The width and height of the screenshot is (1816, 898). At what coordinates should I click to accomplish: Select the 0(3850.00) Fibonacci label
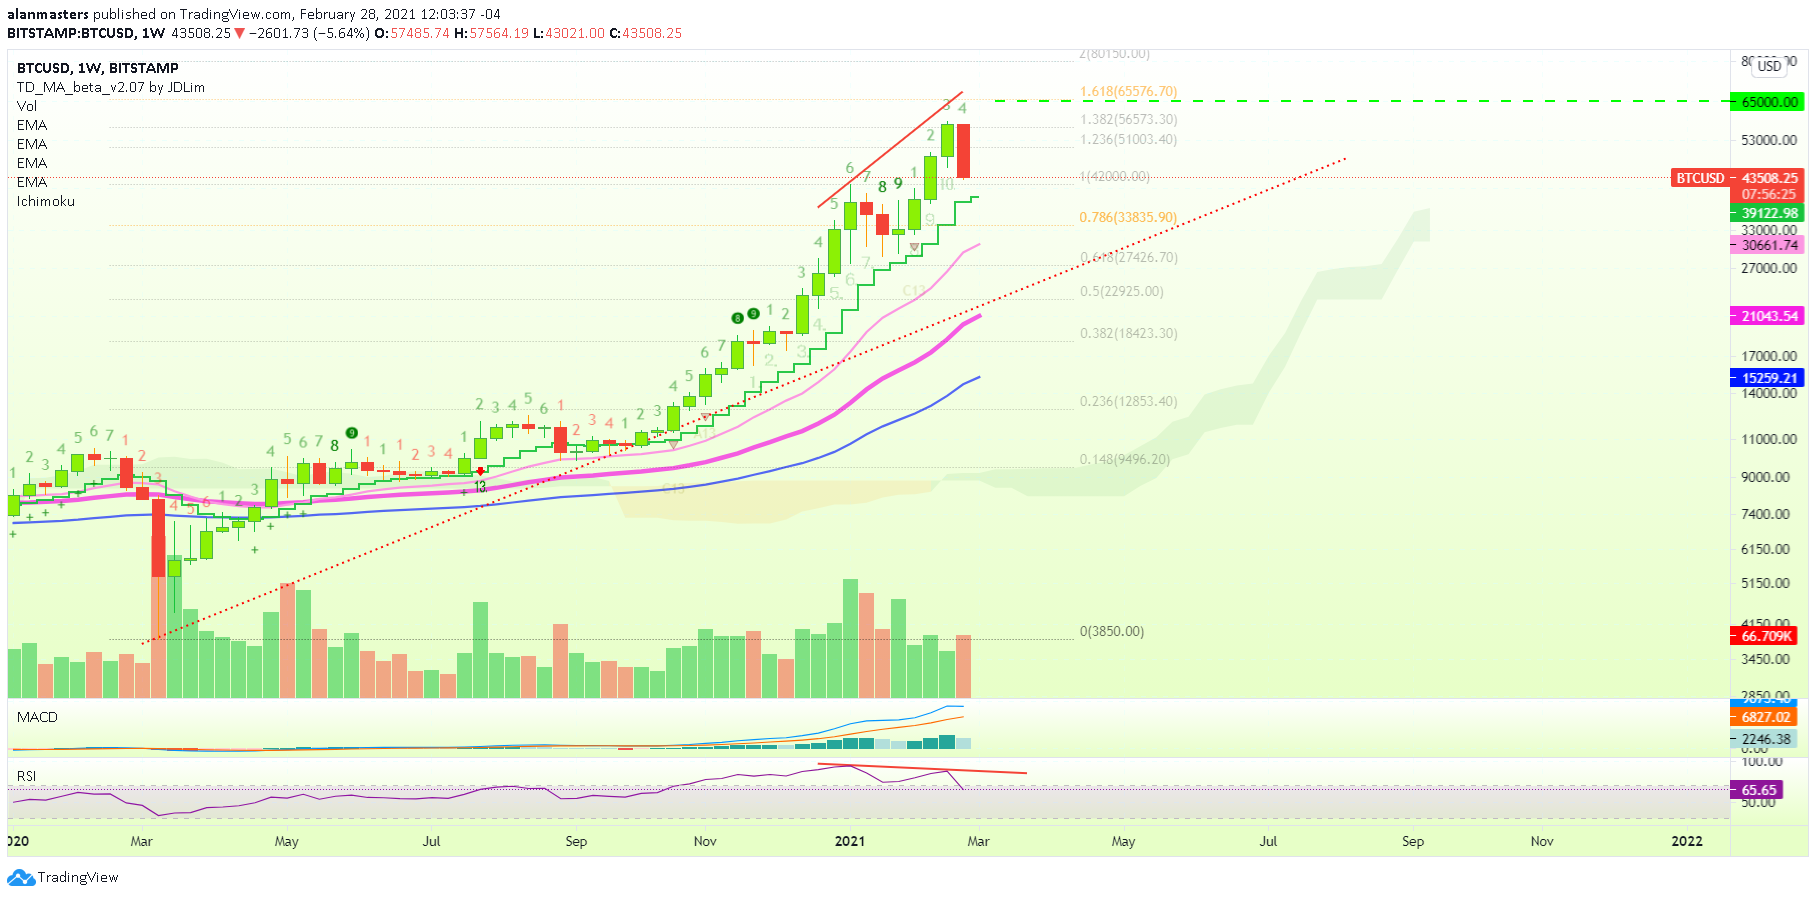point(1112,631)
